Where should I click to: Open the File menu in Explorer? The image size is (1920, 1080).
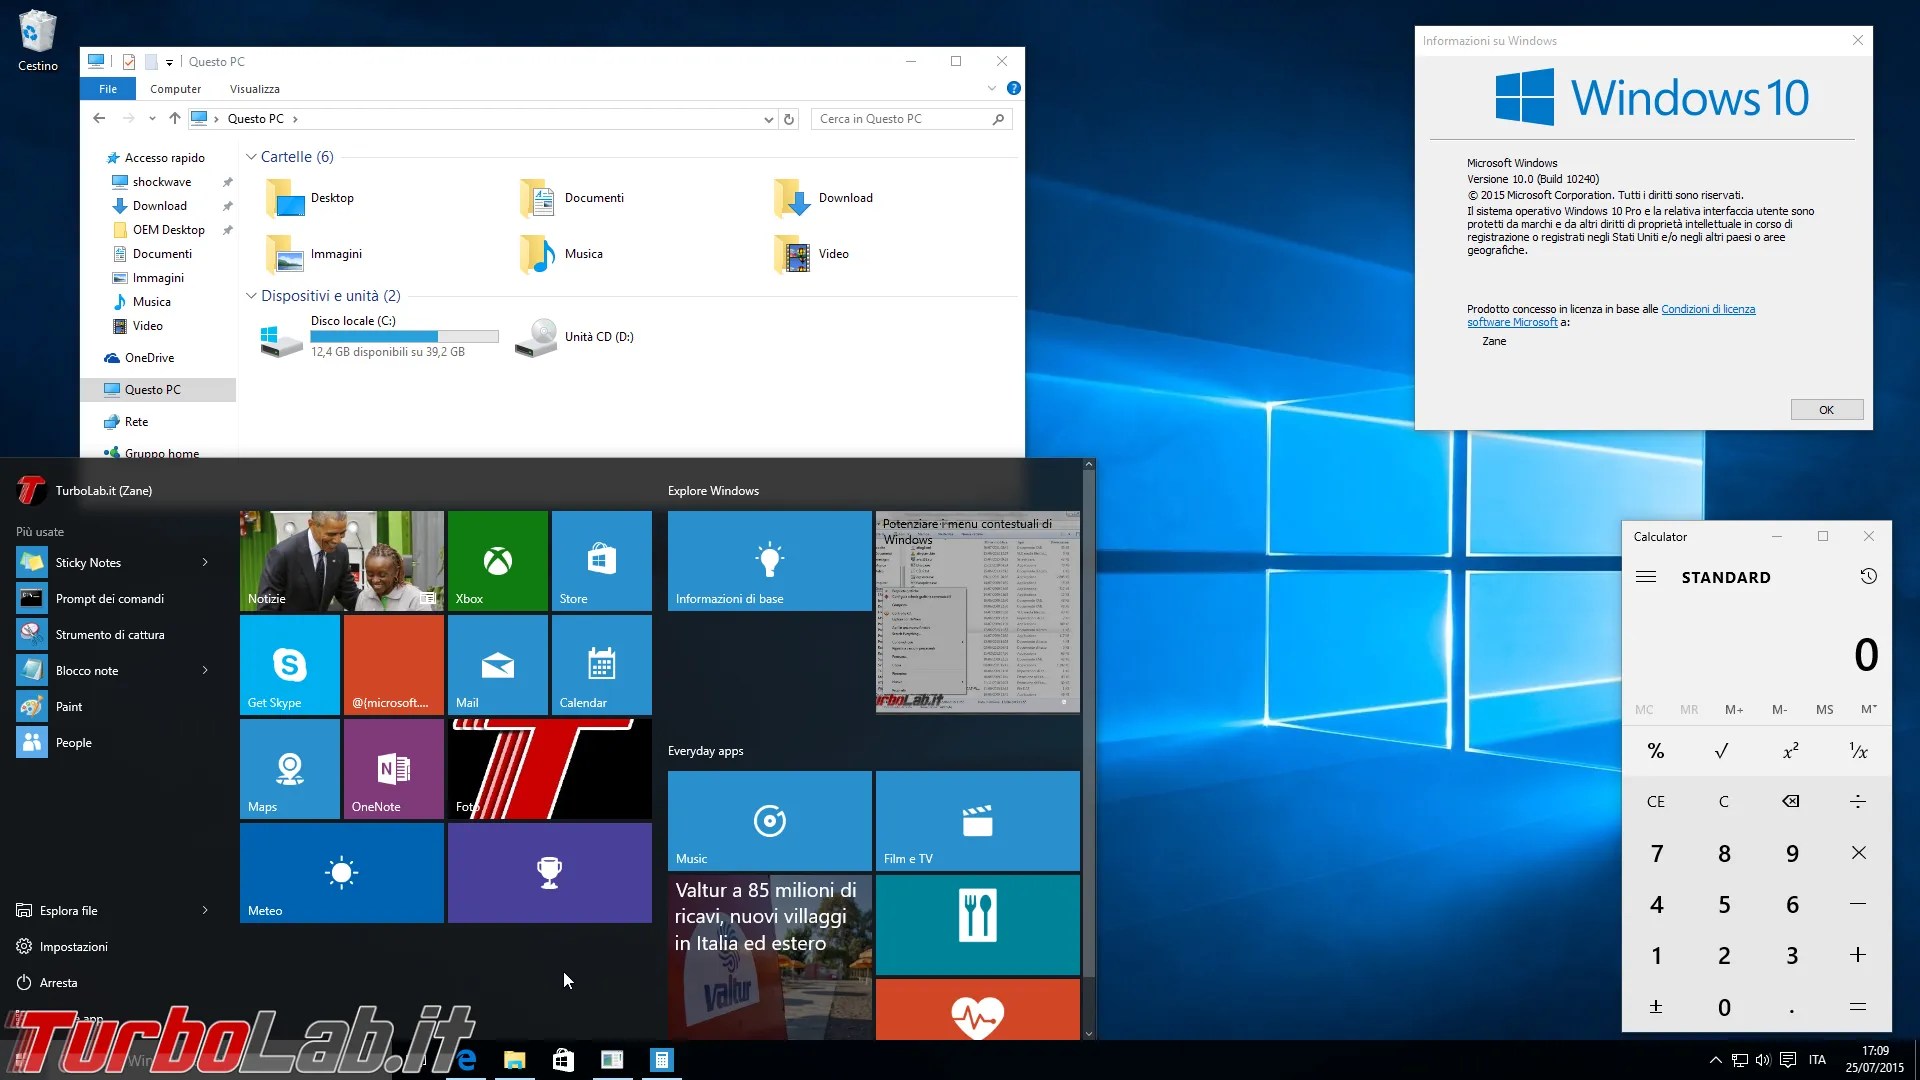coord(108,89)
